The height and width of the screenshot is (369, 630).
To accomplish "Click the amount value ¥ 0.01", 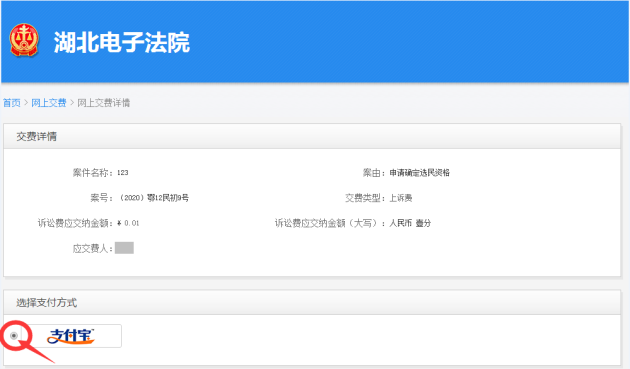I will point(128,223).
